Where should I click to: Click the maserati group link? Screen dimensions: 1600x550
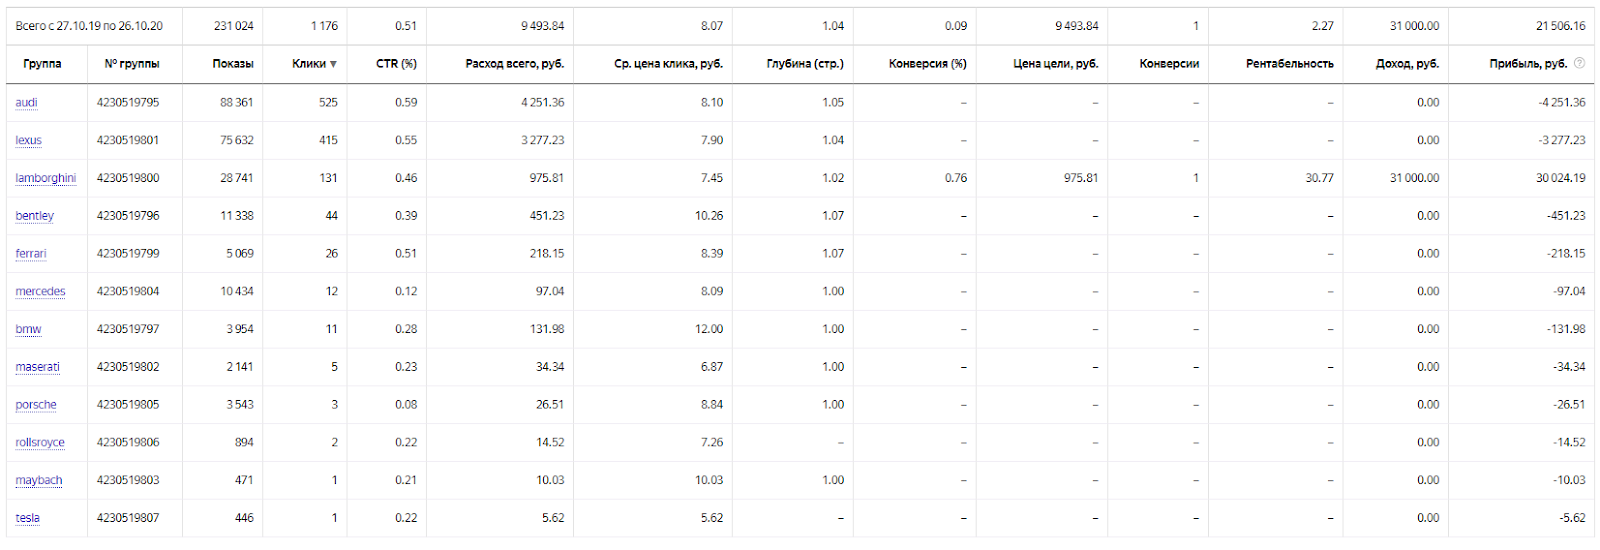pos(38,367)
